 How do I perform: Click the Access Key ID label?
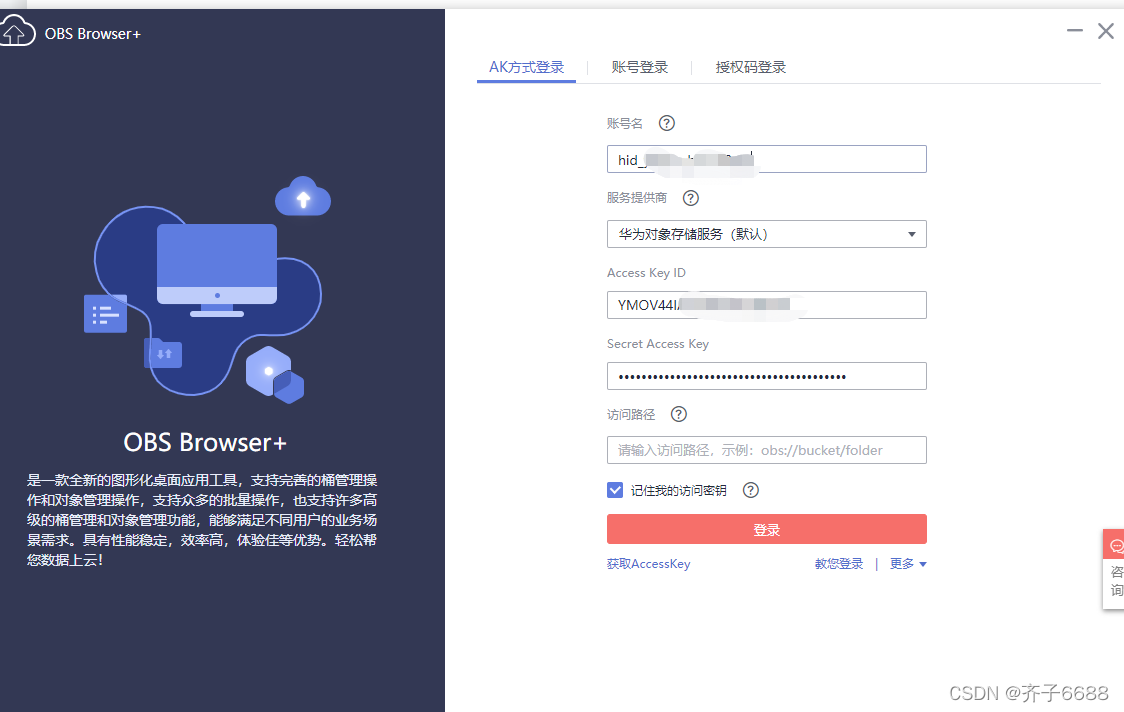(x=646, y=272)
